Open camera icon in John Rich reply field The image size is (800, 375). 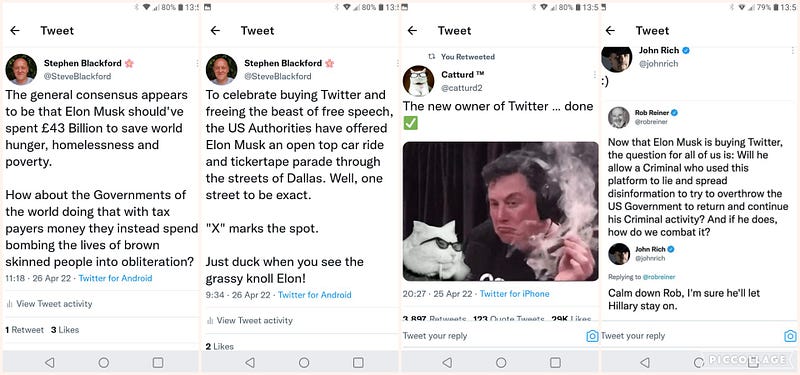pyautogui.click(x=790, y=336)
